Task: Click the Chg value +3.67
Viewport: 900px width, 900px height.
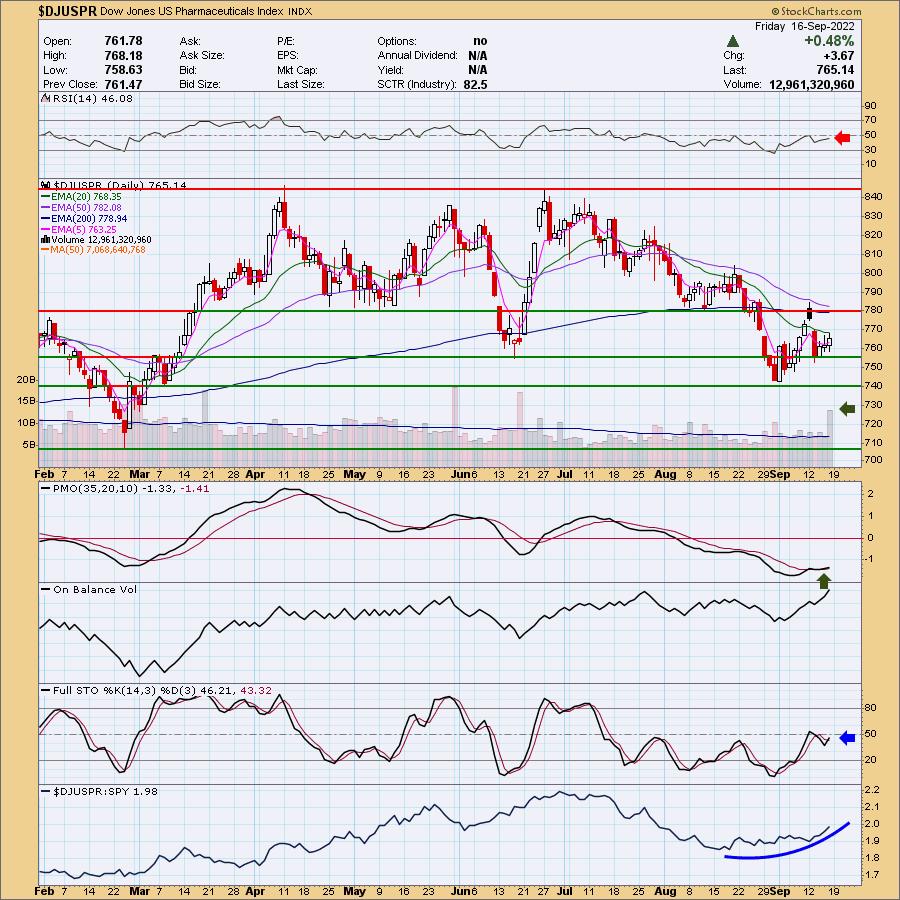Action: pyautogui.click(x=838, y=56)
